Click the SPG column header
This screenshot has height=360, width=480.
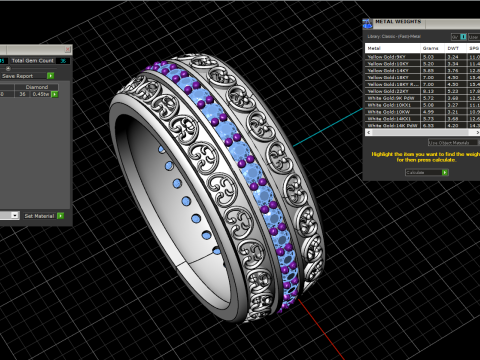[473, 48]
